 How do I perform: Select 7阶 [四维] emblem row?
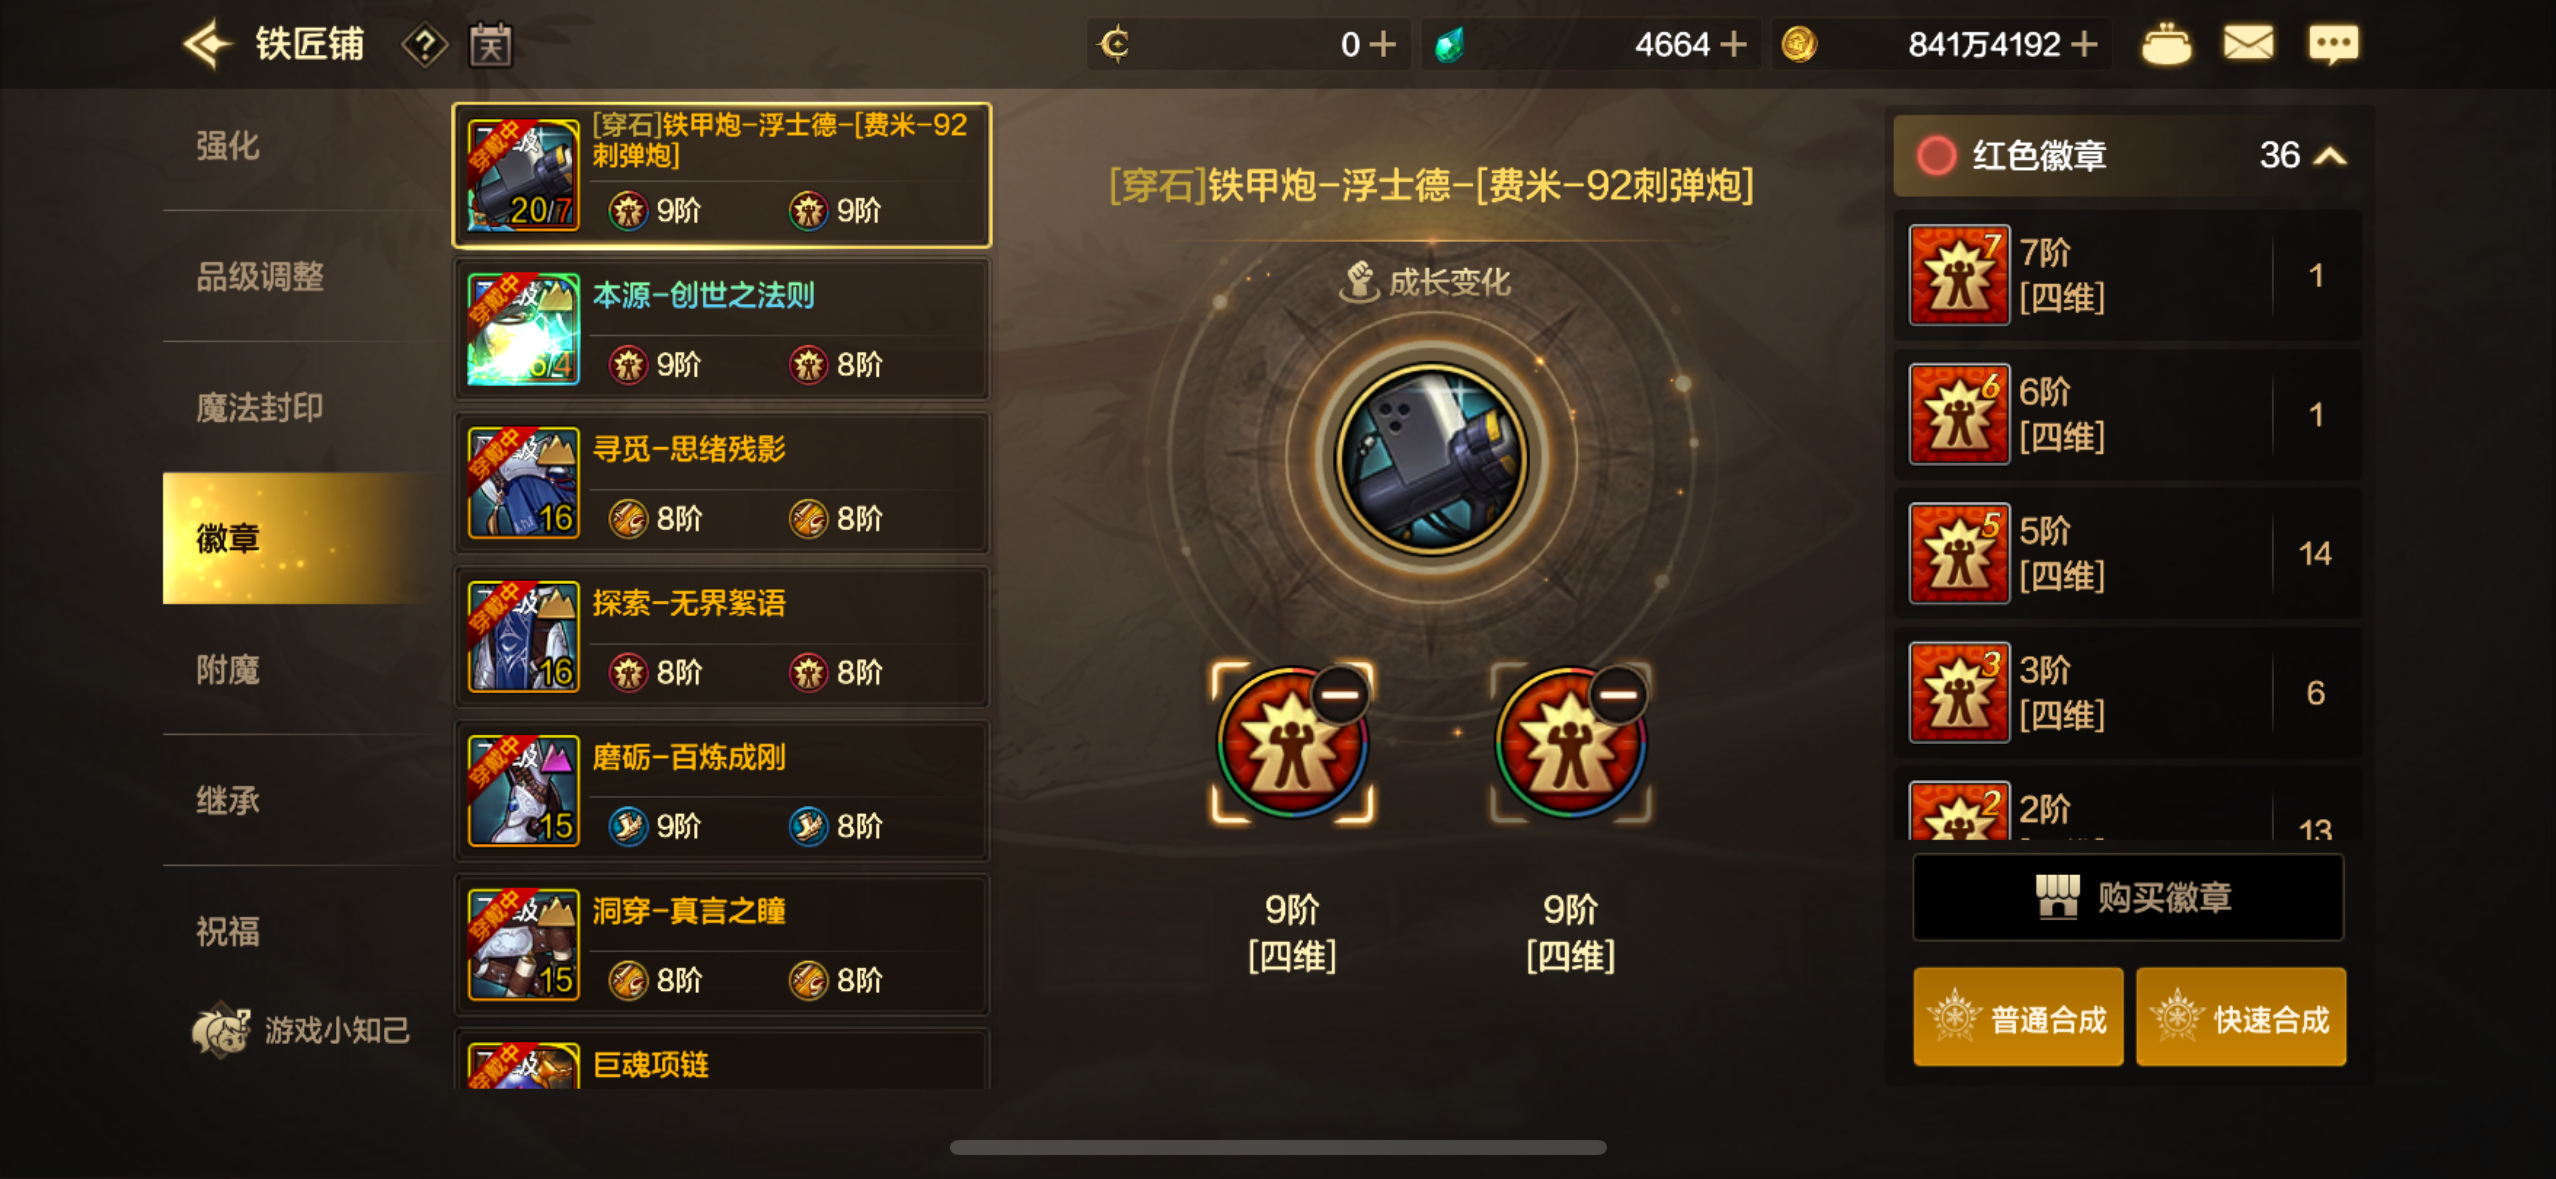(2127, 275)
